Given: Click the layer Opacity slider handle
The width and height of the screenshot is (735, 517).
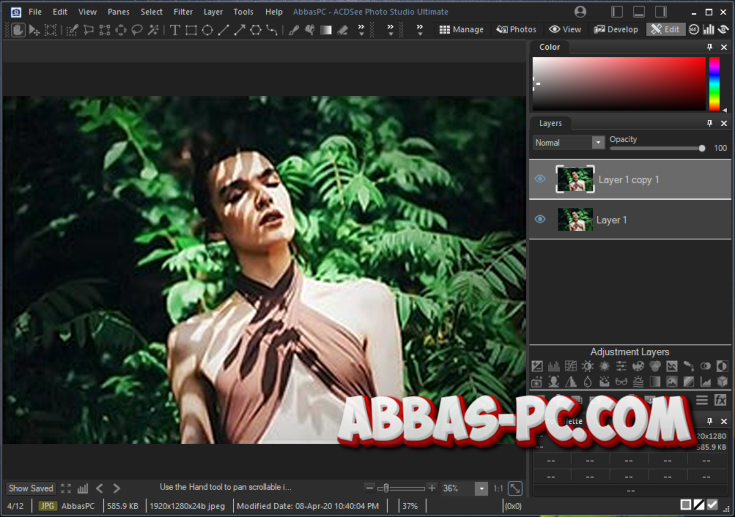Looking at the screenshot, I should coord(702,148).
